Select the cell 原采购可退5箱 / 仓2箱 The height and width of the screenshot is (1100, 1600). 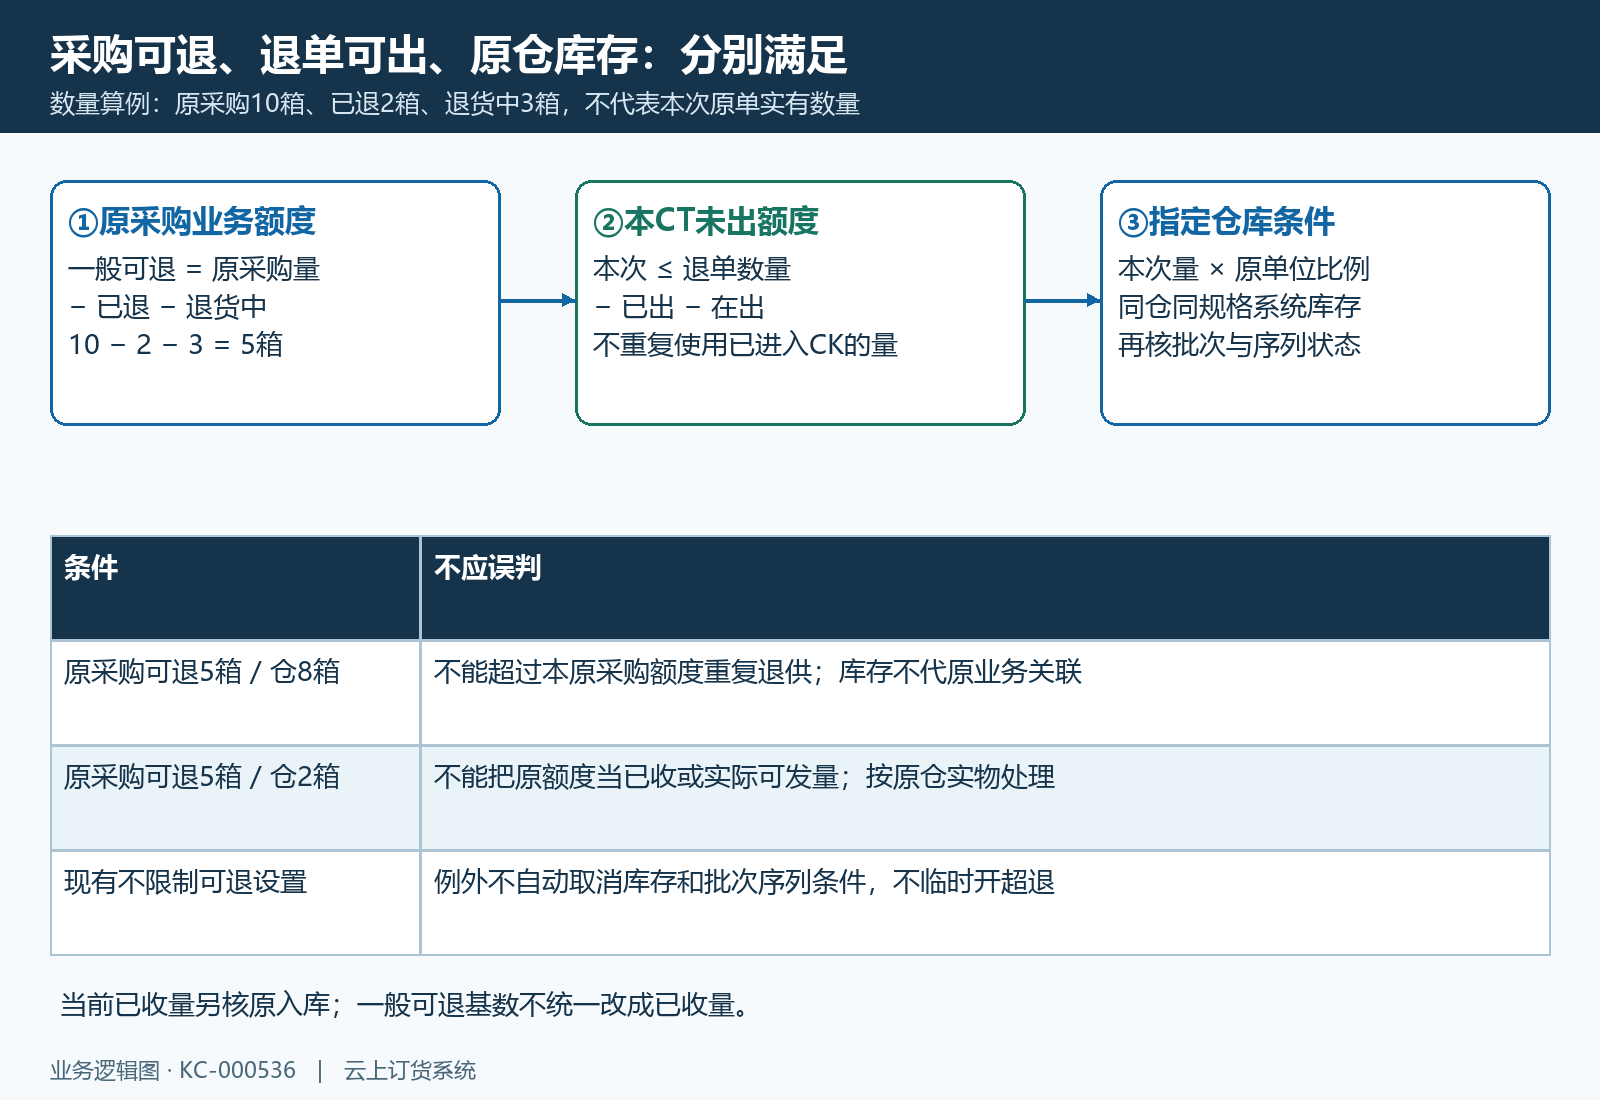point(236,798)
